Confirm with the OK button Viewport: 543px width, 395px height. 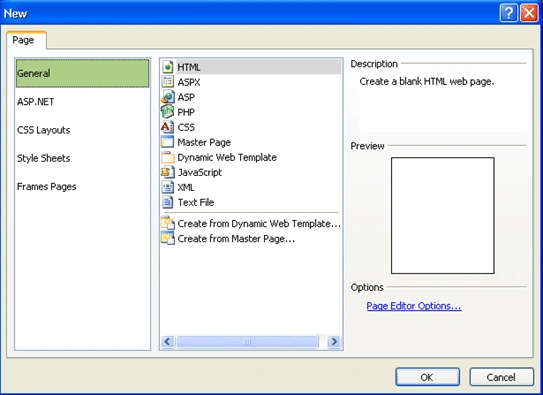(428, 377)
